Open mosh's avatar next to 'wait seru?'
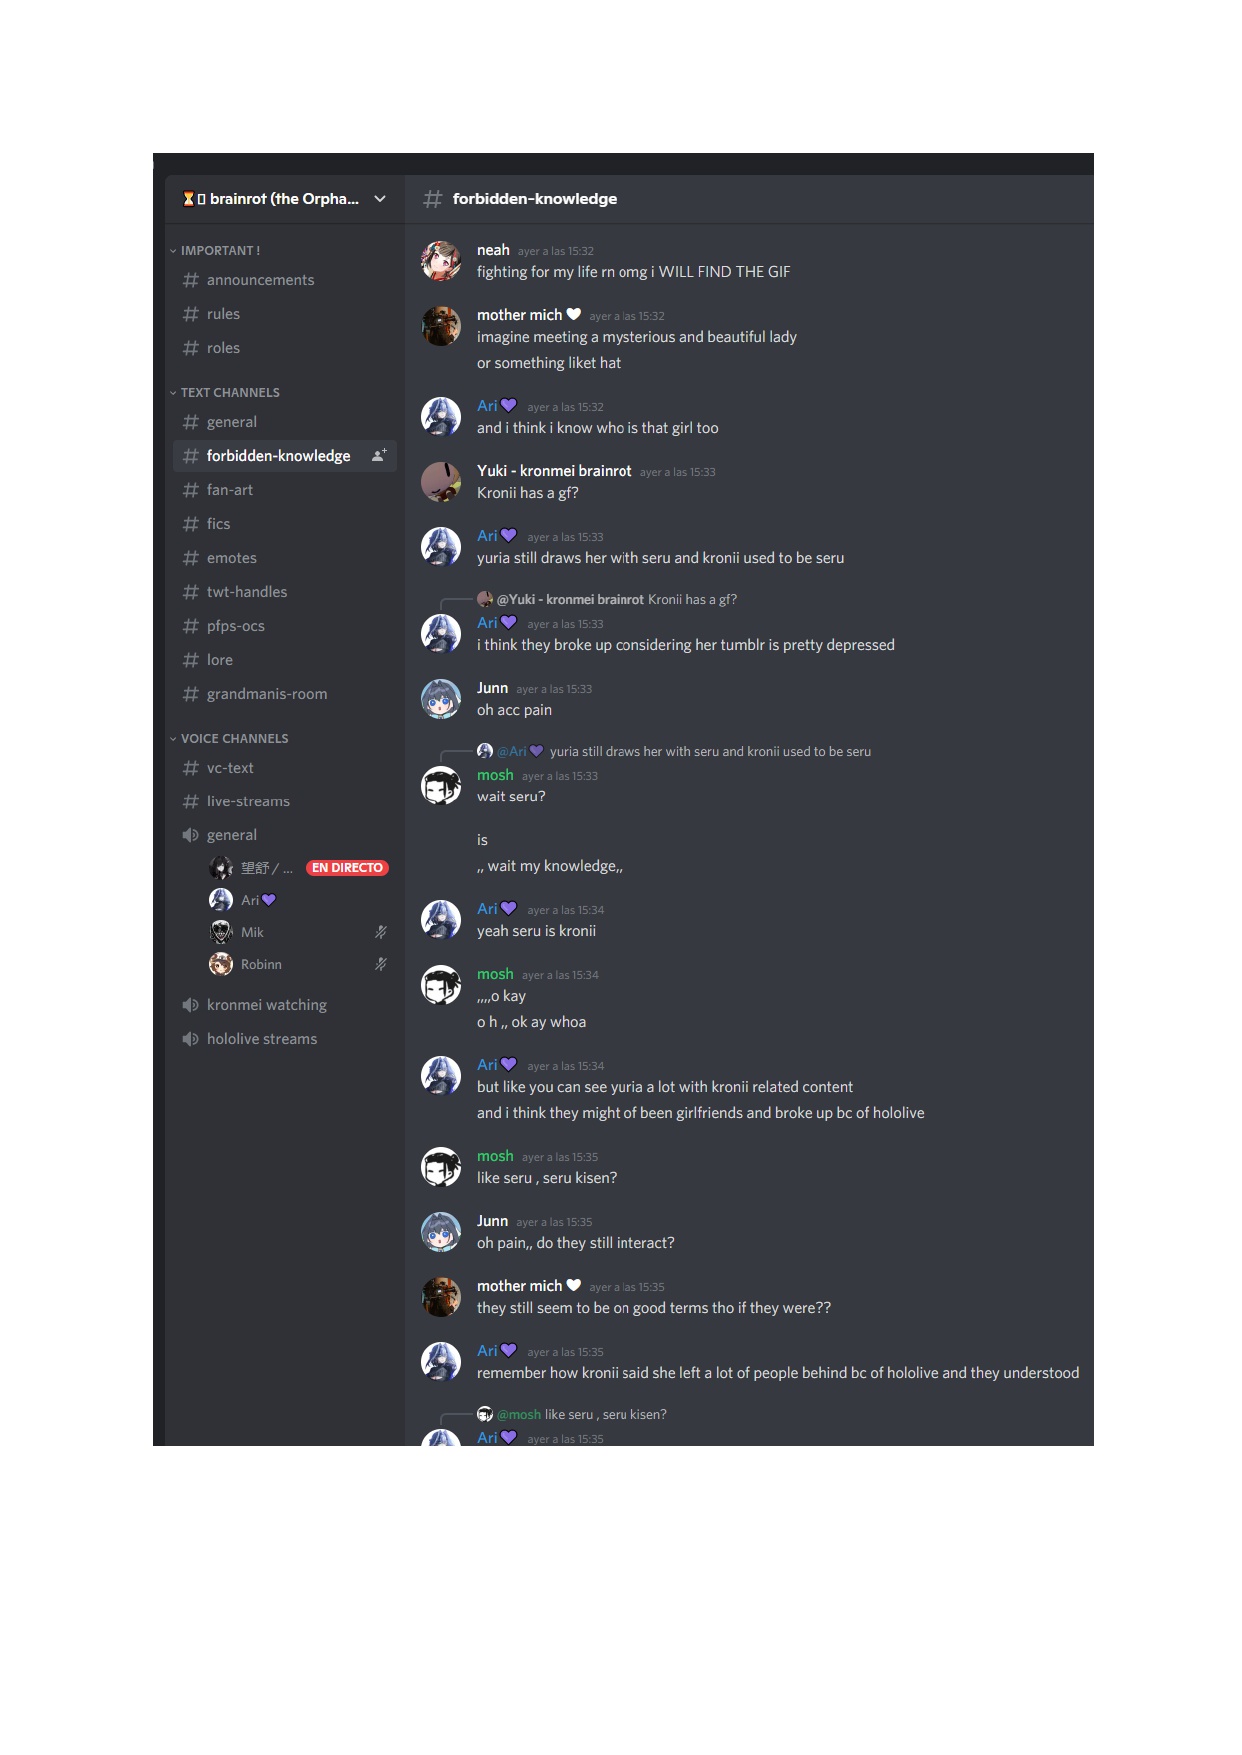Viewport: 1242px width, 1755px height. pyautogui.click(x=441, y=786)
